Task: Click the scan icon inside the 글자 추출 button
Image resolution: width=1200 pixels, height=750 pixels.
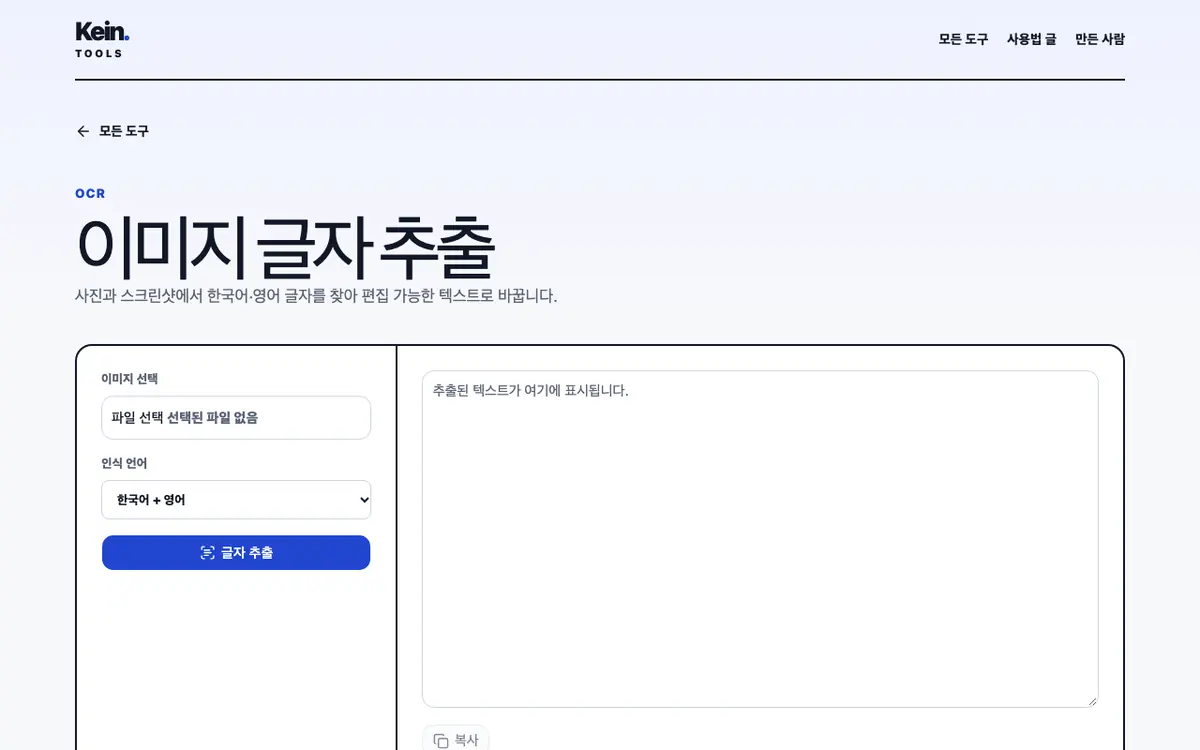Action: [x=207, y=553]
